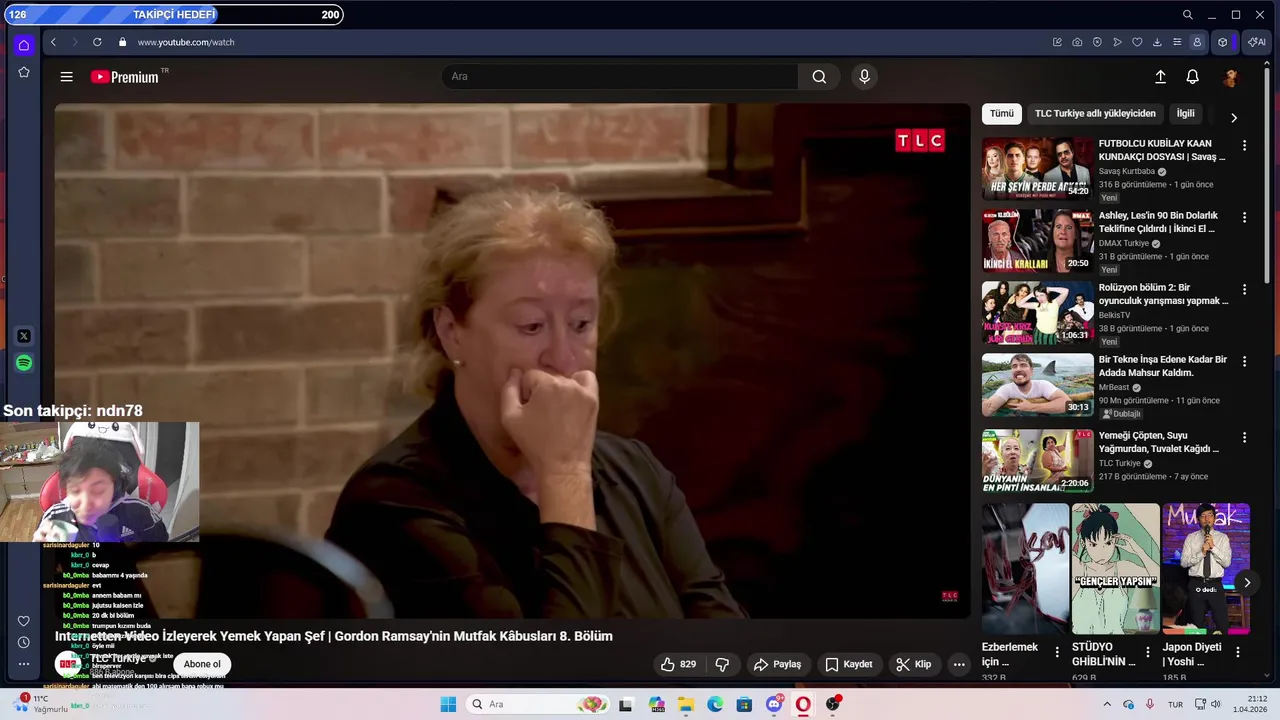
Task: Go back in browser history
Action: [x=54, y=42]
